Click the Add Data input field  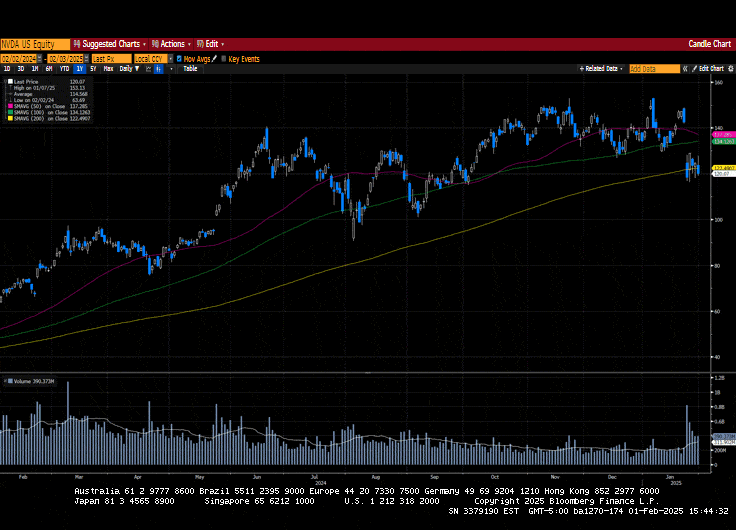coord(652,68)
